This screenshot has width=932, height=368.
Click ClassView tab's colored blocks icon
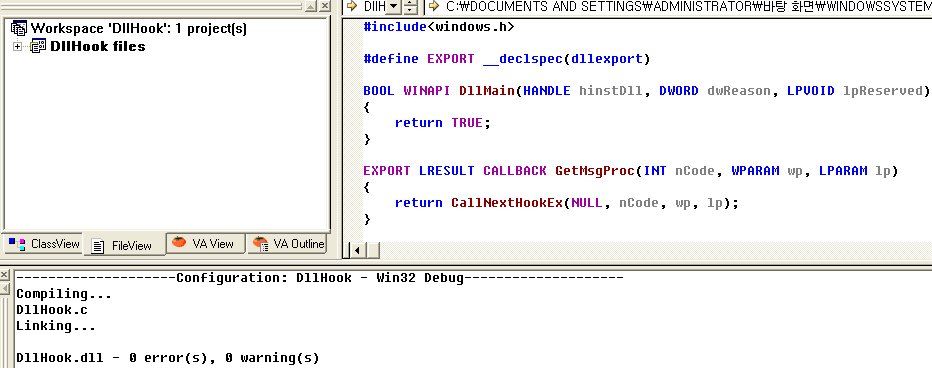(17, 244)
